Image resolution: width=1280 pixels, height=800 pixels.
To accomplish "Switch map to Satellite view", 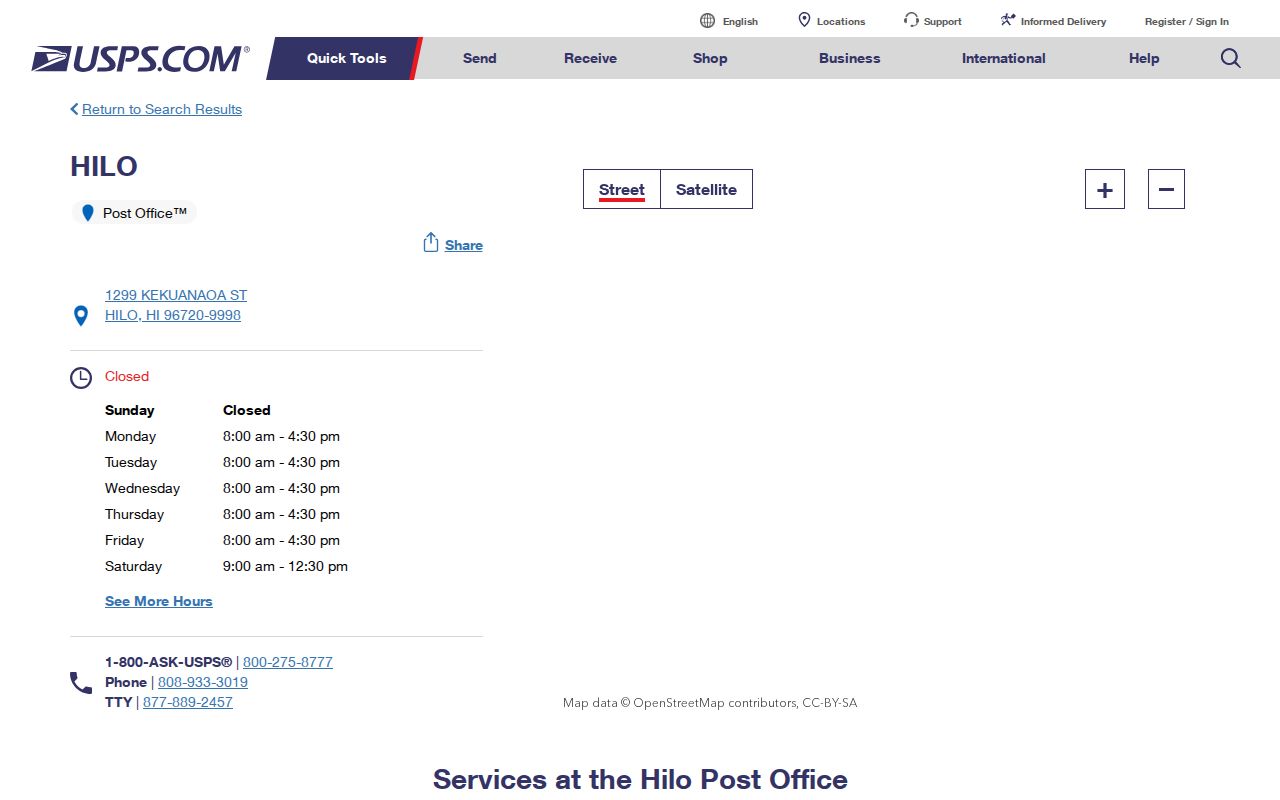I will pos(706,189).
